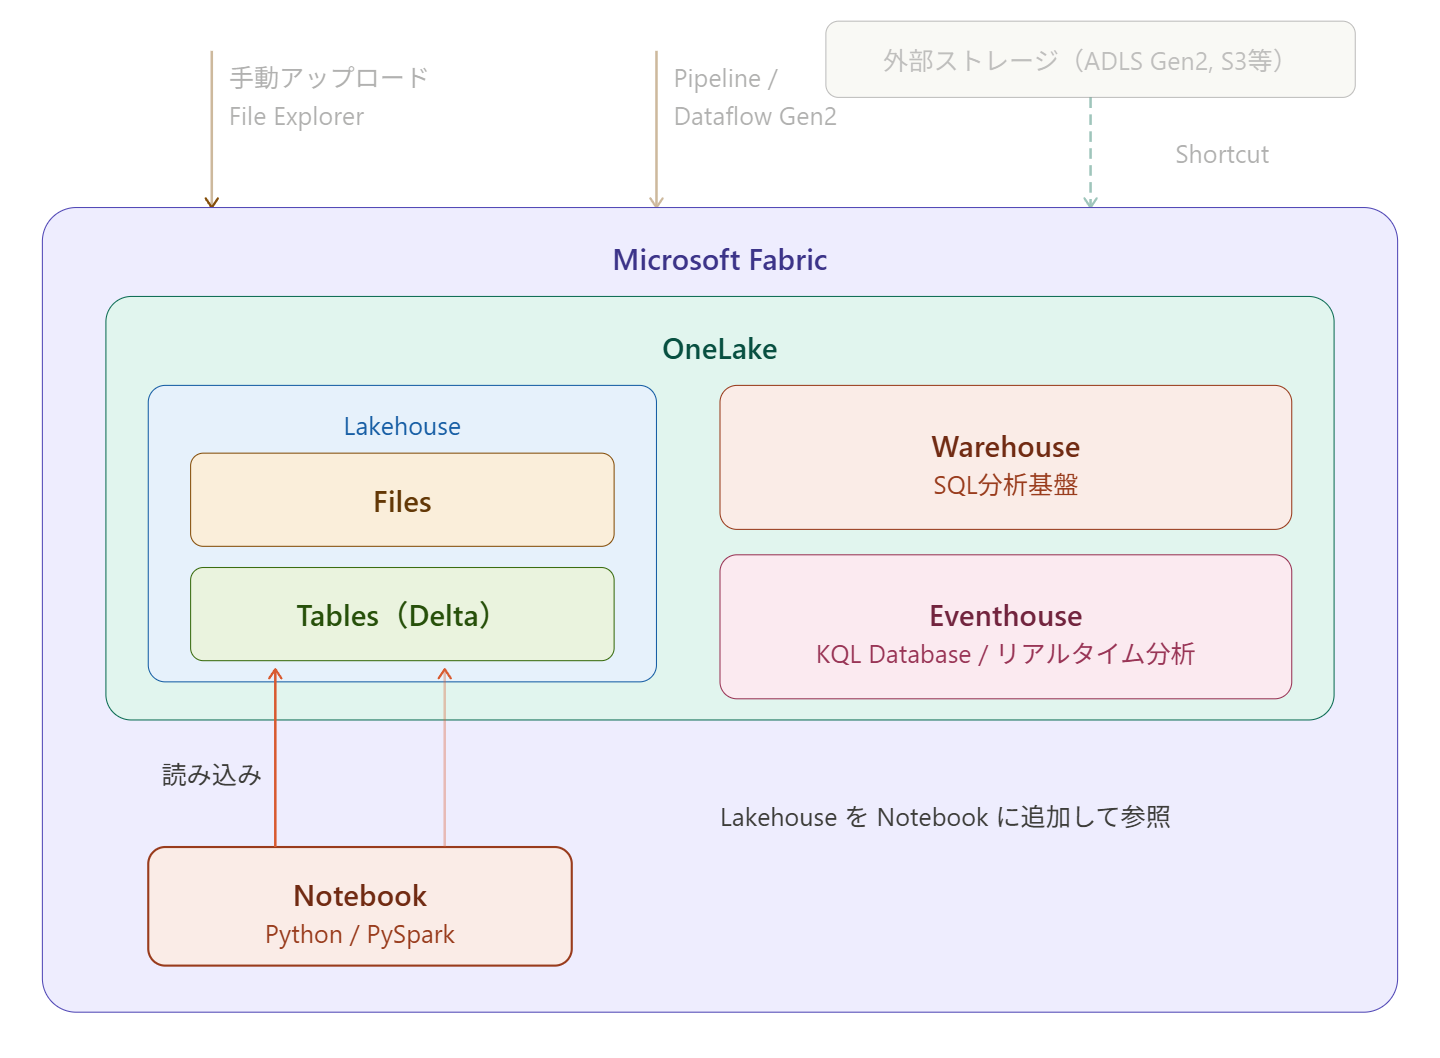Click the KQL Database / リアルタイム分析 text
This screenshot has width=1440, height=1058.
[x=1005, y=655]
